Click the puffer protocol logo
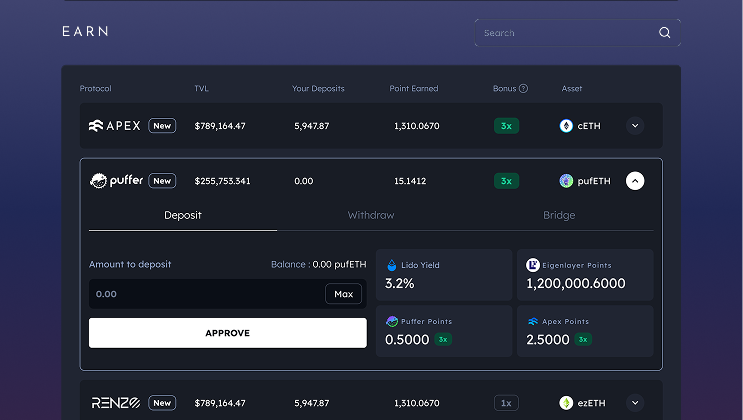Viewport: 743px width, 420px height. point(116,181)
